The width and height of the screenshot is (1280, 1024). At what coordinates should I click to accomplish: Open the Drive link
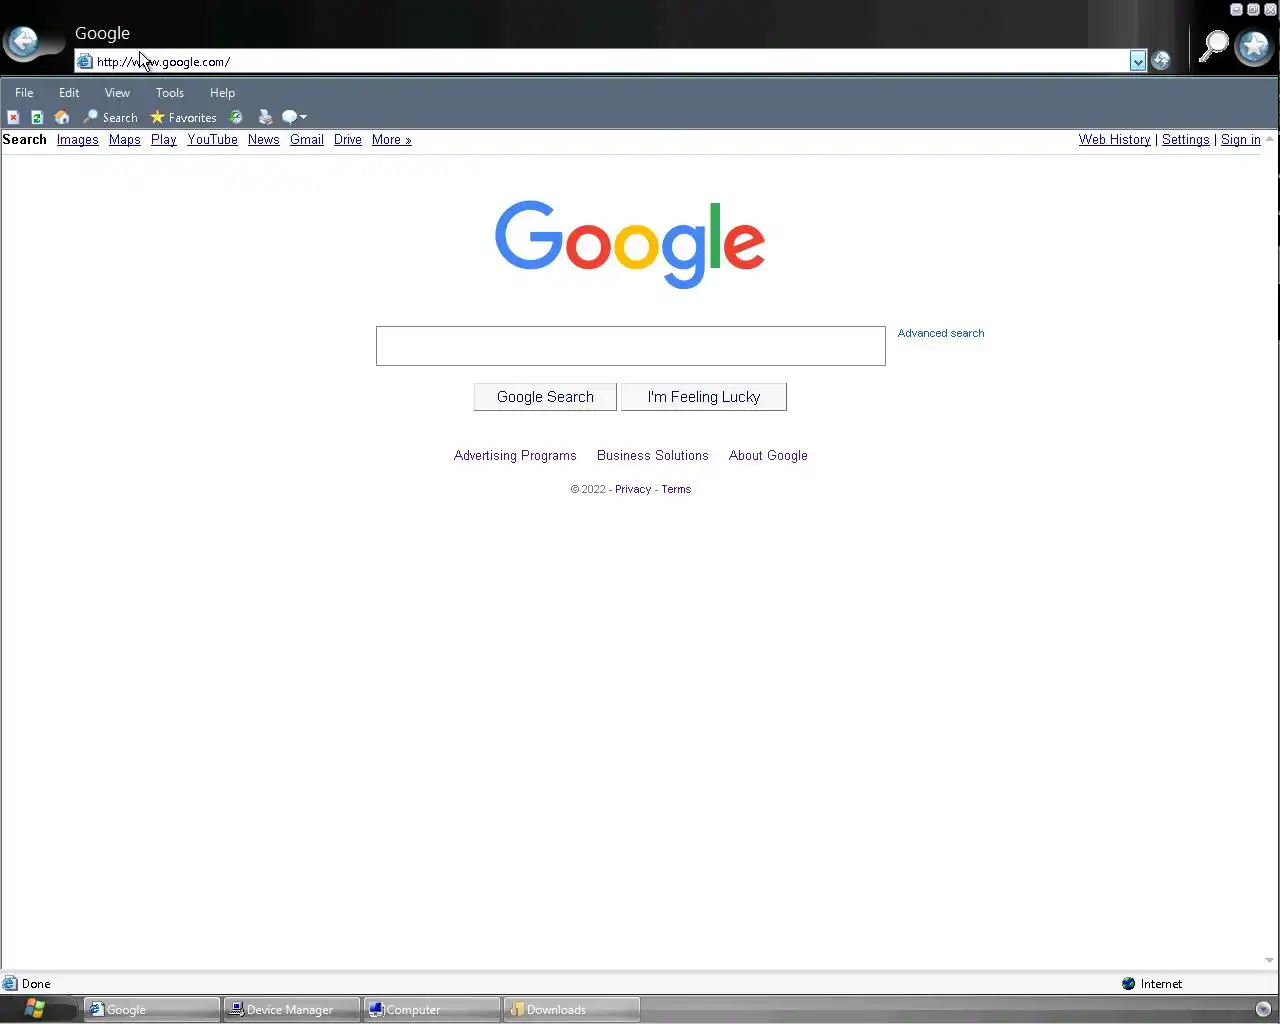point(348,140)
